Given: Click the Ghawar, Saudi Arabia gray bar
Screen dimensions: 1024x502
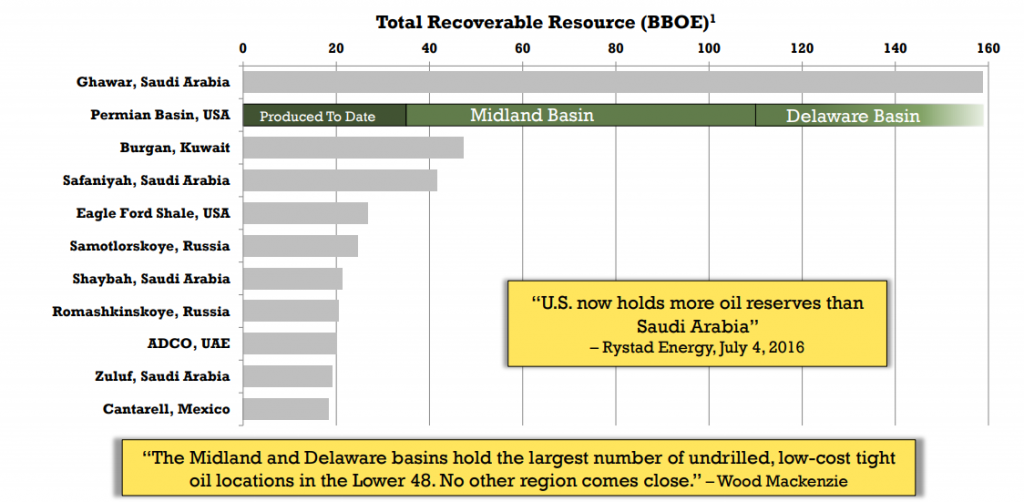Looking at the screenshot, I should [x=612, y=82].
